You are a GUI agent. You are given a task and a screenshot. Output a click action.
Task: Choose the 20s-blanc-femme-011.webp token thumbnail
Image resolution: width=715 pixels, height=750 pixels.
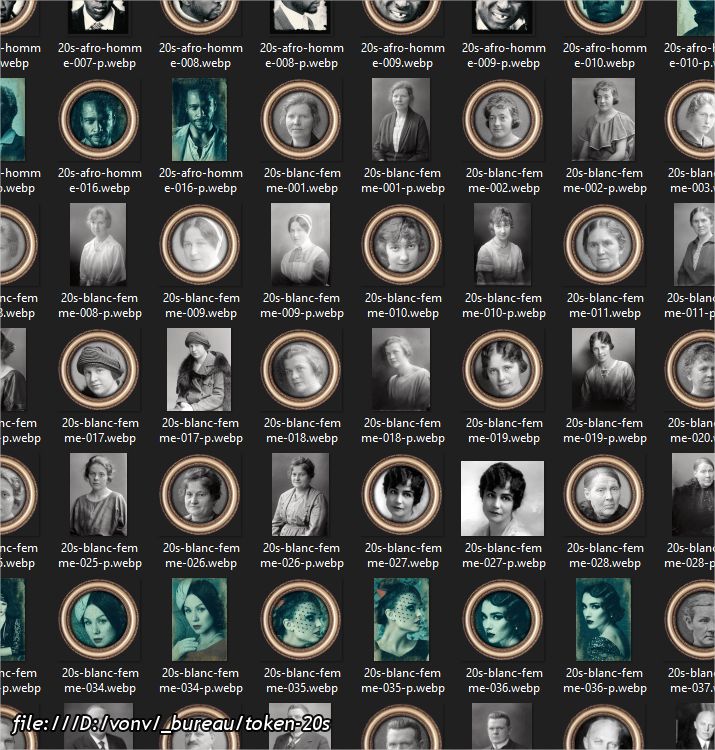click(x=604, y=244)
